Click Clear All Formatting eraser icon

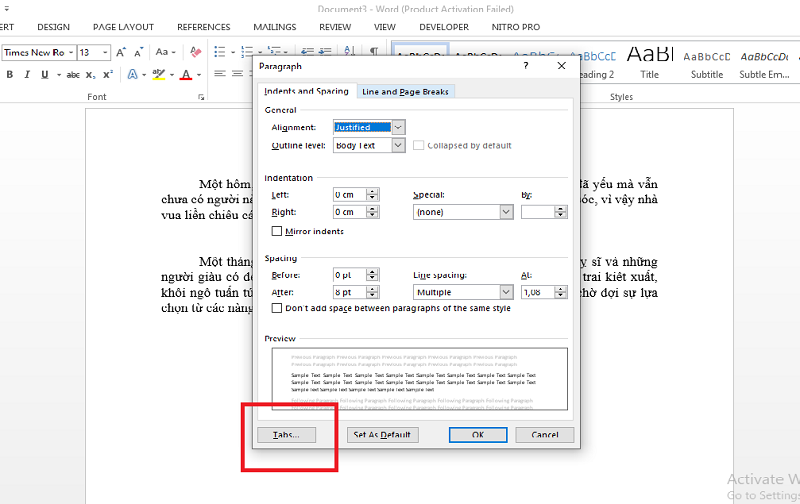pos(195,52)
